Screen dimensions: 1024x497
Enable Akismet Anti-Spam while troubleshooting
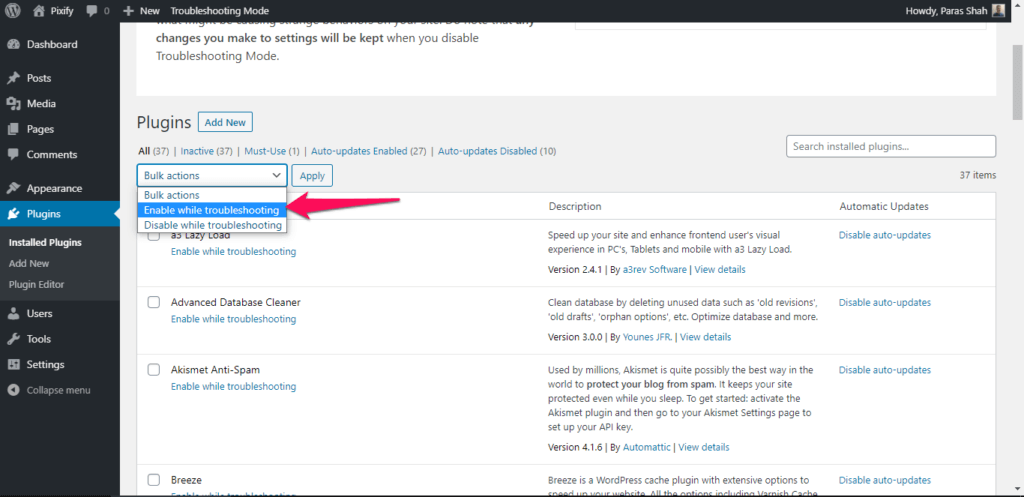pos(233,386)
